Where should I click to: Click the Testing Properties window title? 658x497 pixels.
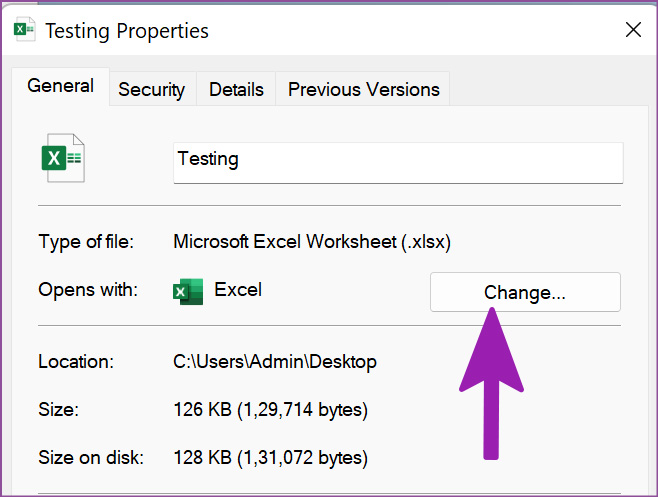coord(127,31)
